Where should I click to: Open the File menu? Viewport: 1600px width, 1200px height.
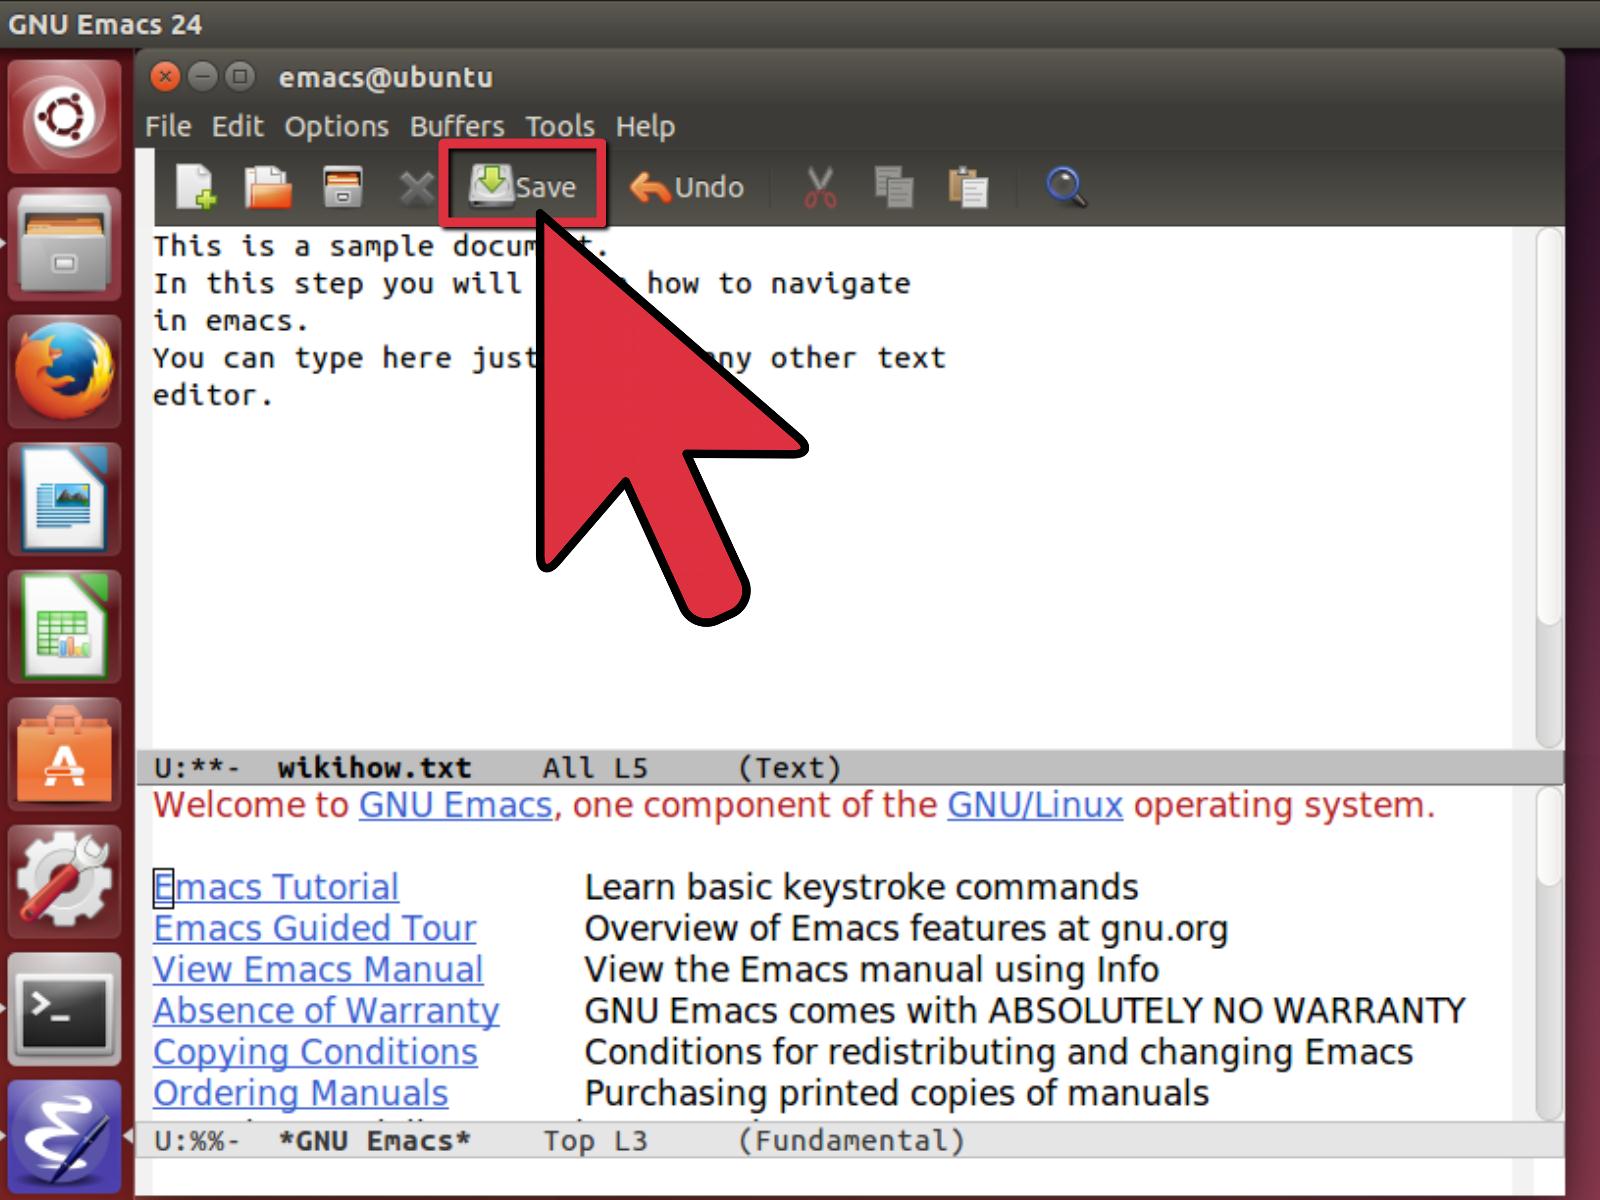point(167,126)
